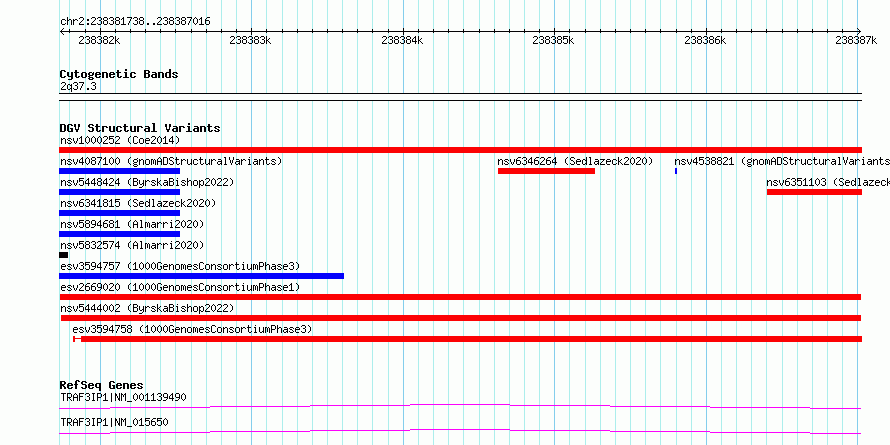Screen dimensions: 890x445
Task: Open nsv5448424 (ByrskaBishop2022) label
Action: pos(147,183)
